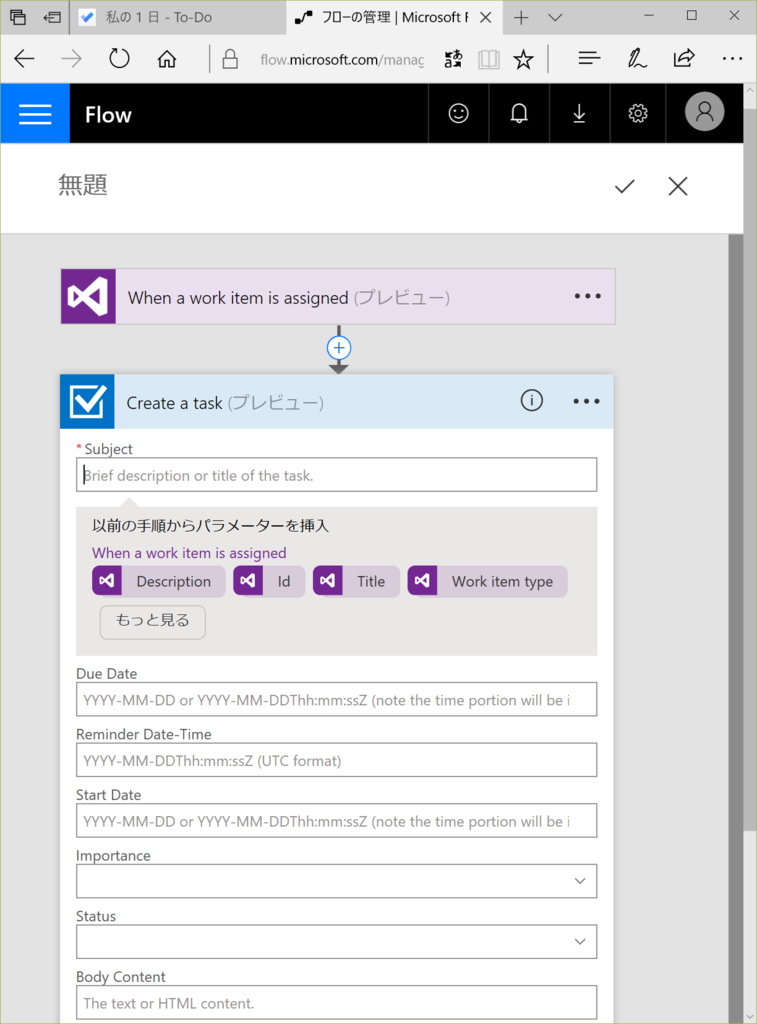The height and width of the screenshot is (1024, 757).
Task: Insert the Description parameter
Action: coord(159,581)
